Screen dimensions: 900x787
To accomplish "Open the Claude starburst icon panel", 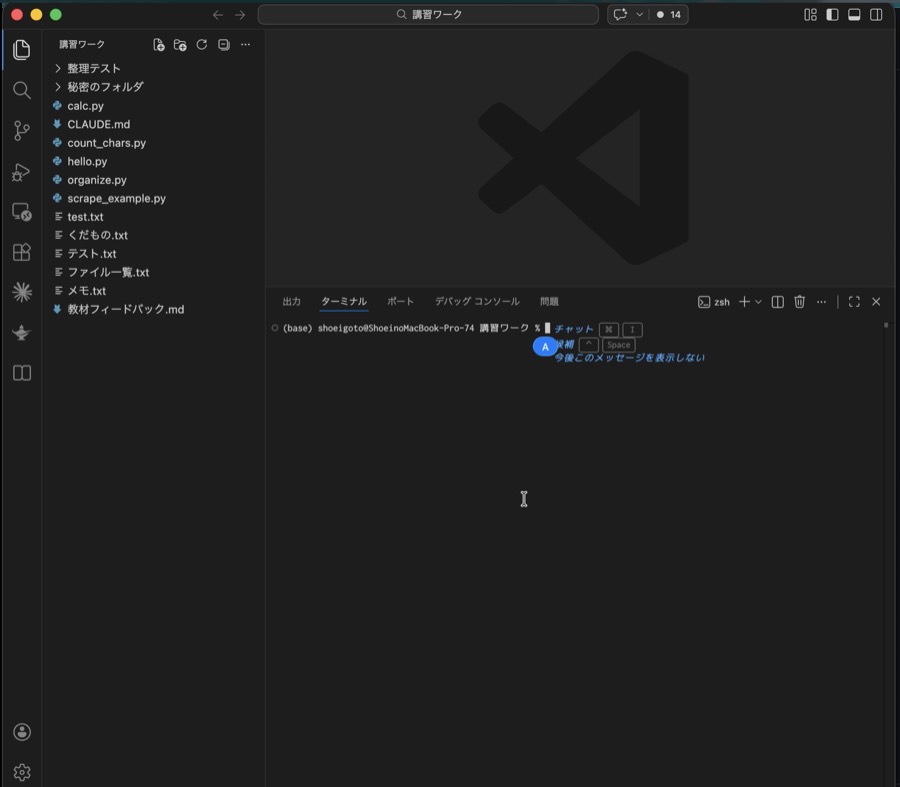I will (21, 292).
